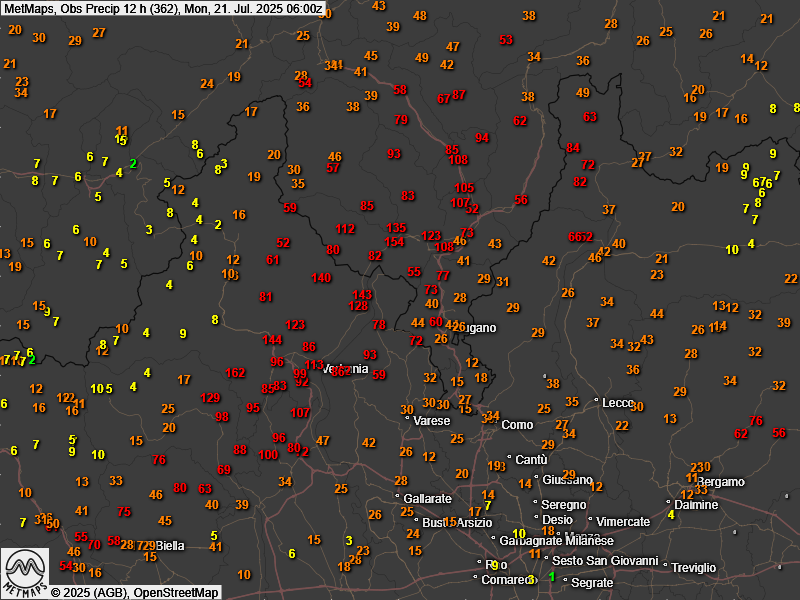Select the Treviglio town label

(693, 567)
